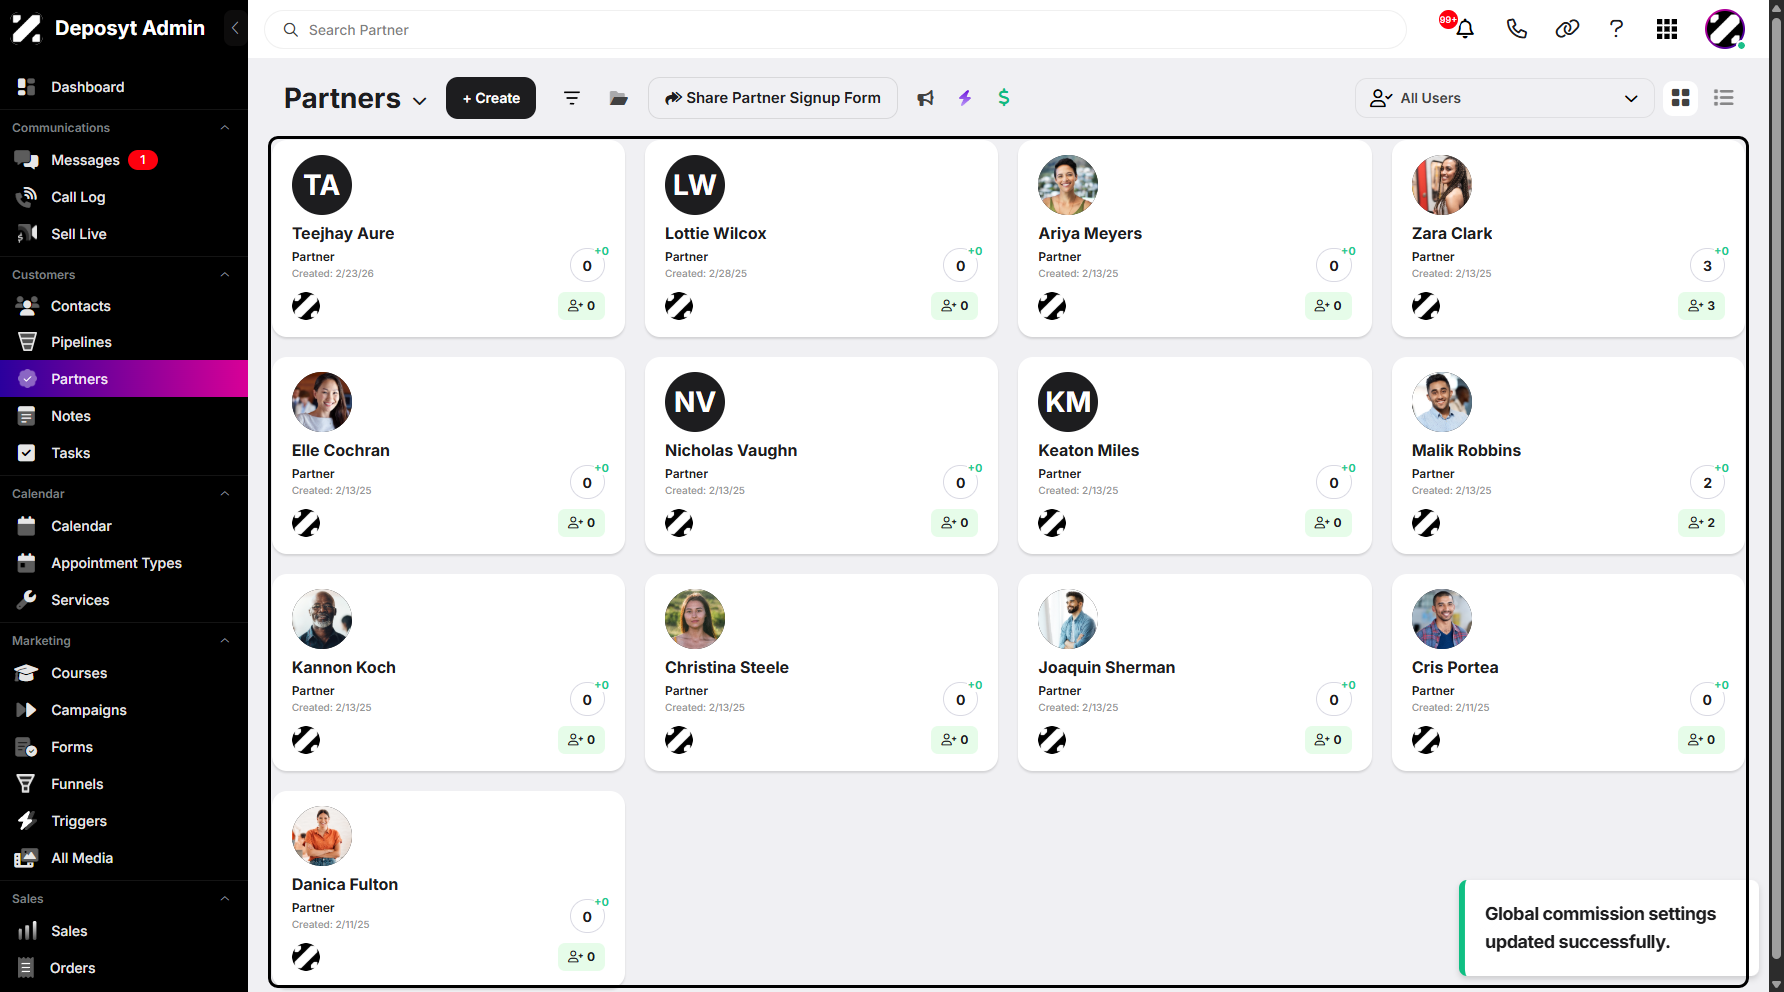Open the help question mark icon

pyautogui.click(x=1616, y=29)
